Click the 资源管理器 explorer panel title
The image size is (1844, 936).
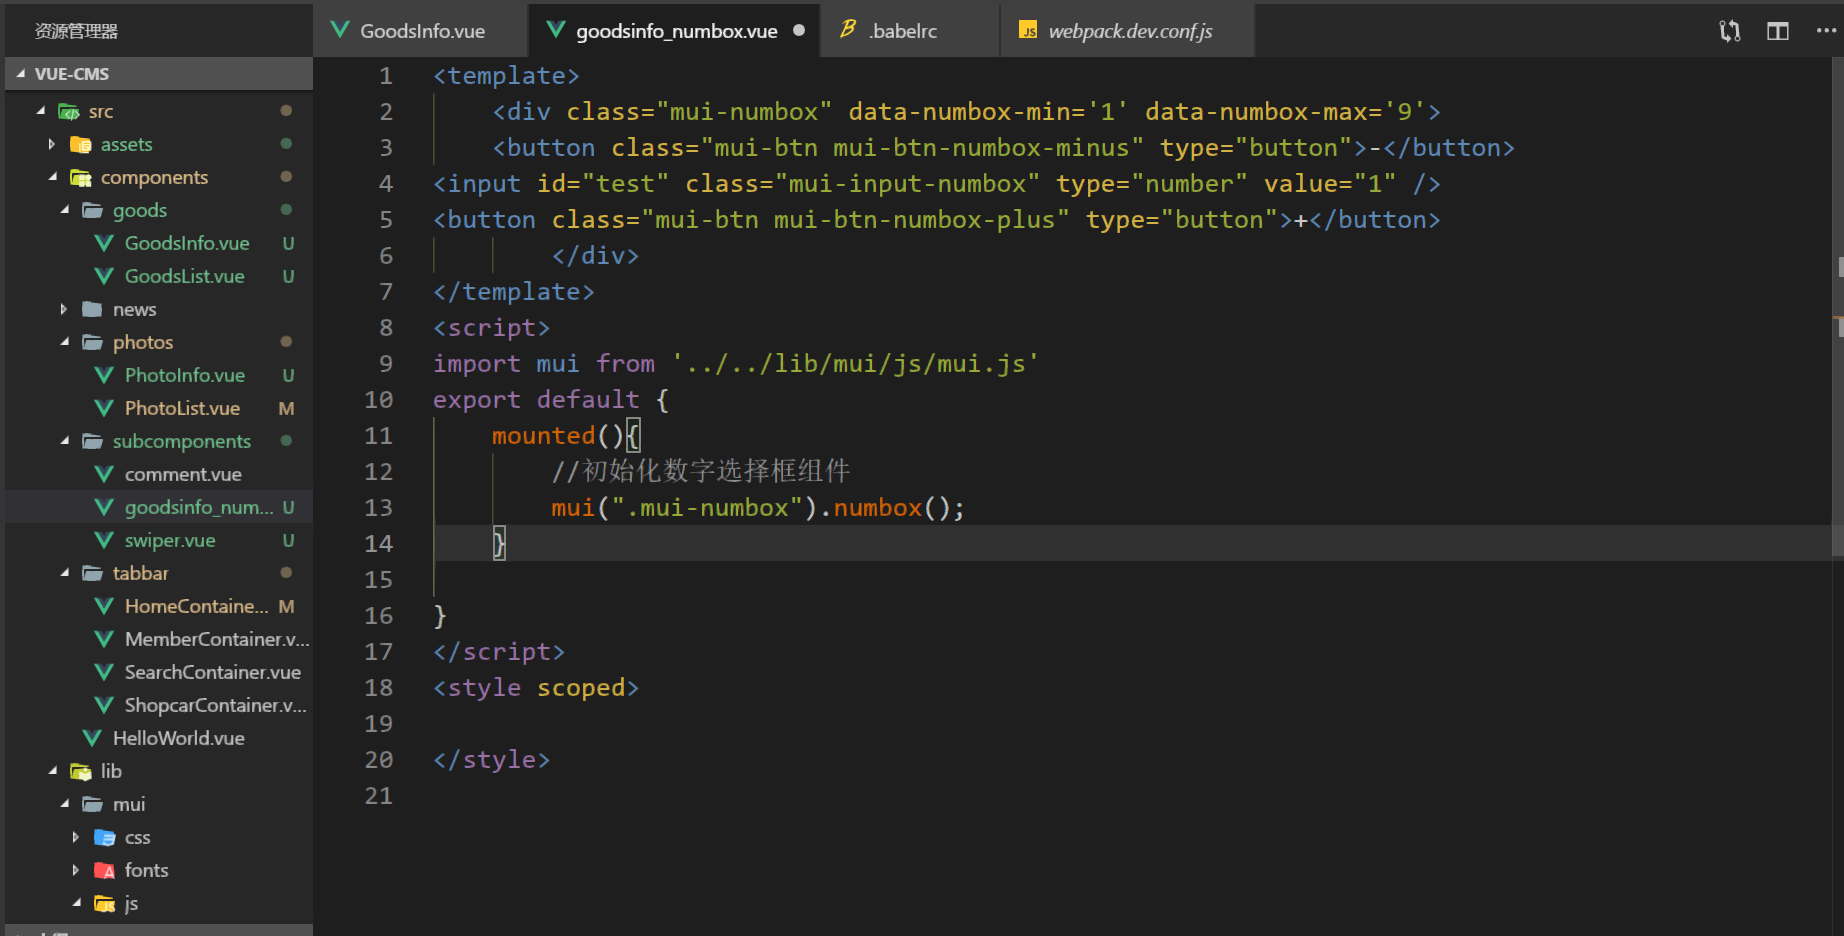tap(76, 31)
